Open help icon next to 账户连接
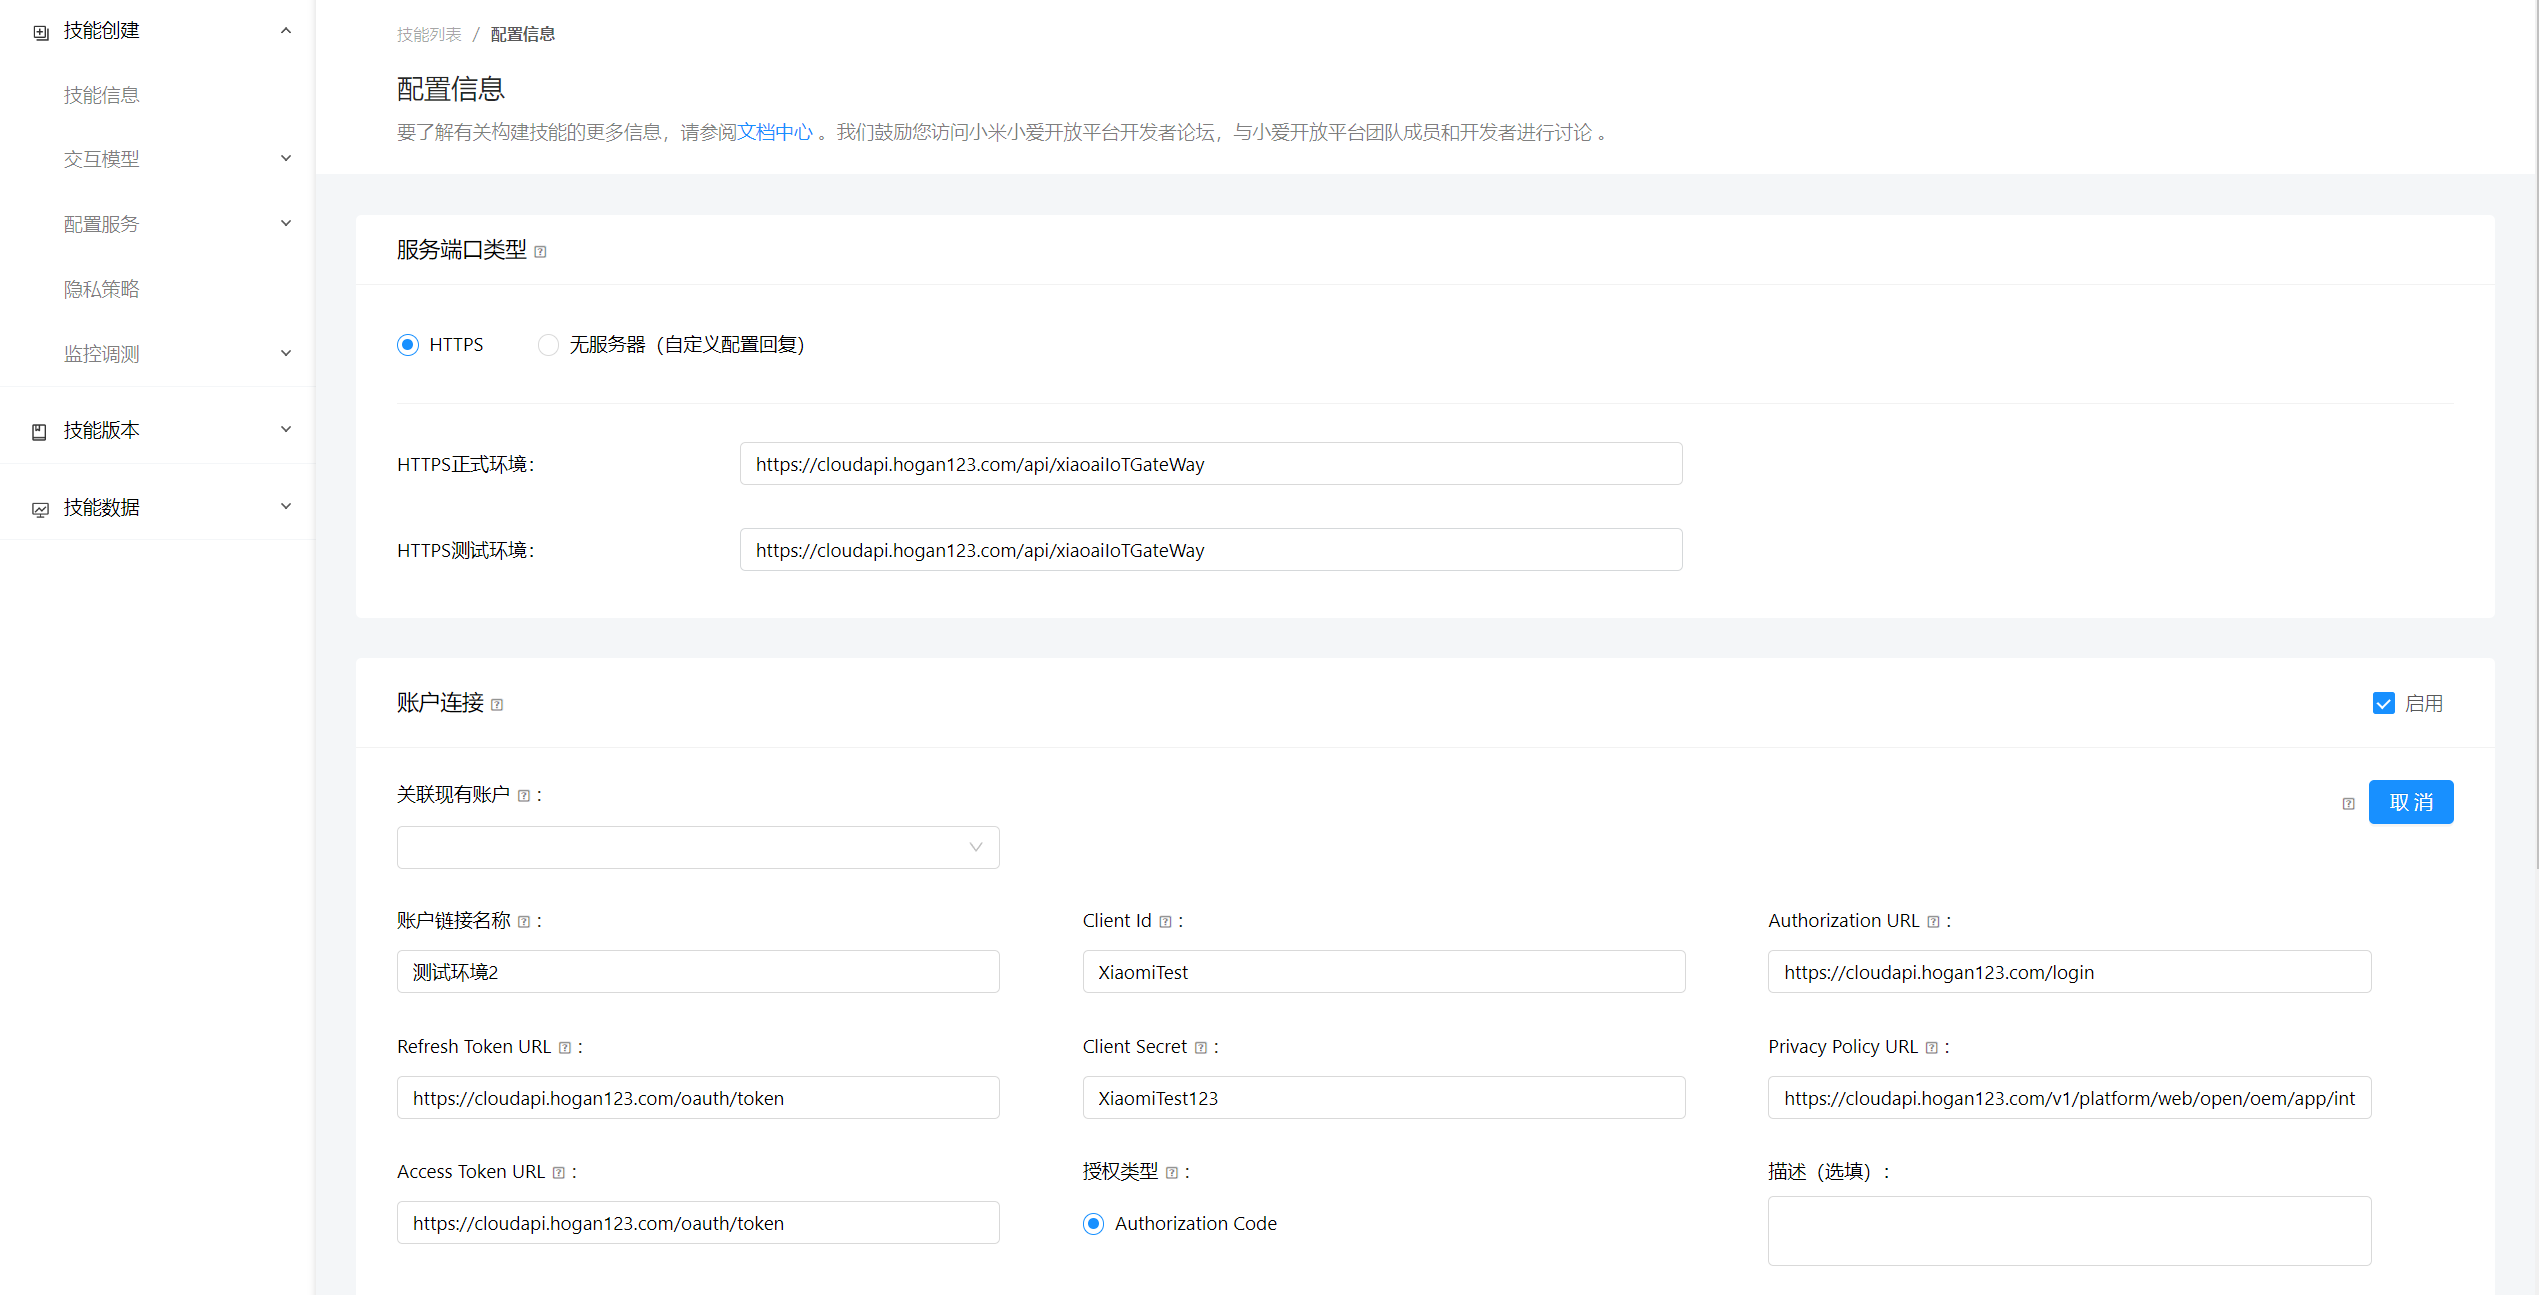The image size is (2539, 1295). pos(497,704)
